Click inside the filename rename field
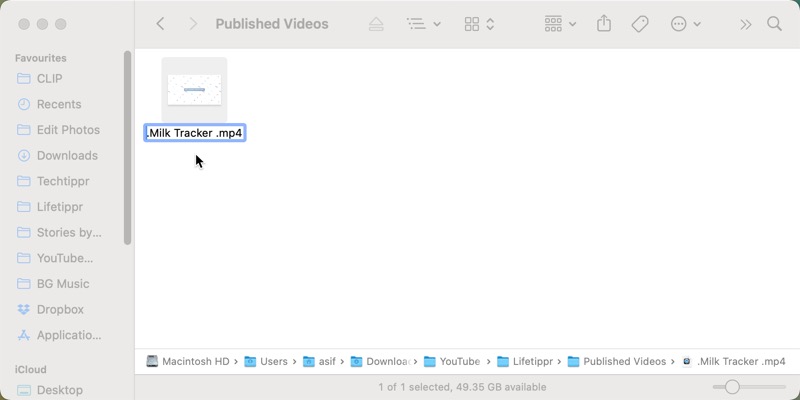Screen dimensions: 800x400 coord(194,133)
